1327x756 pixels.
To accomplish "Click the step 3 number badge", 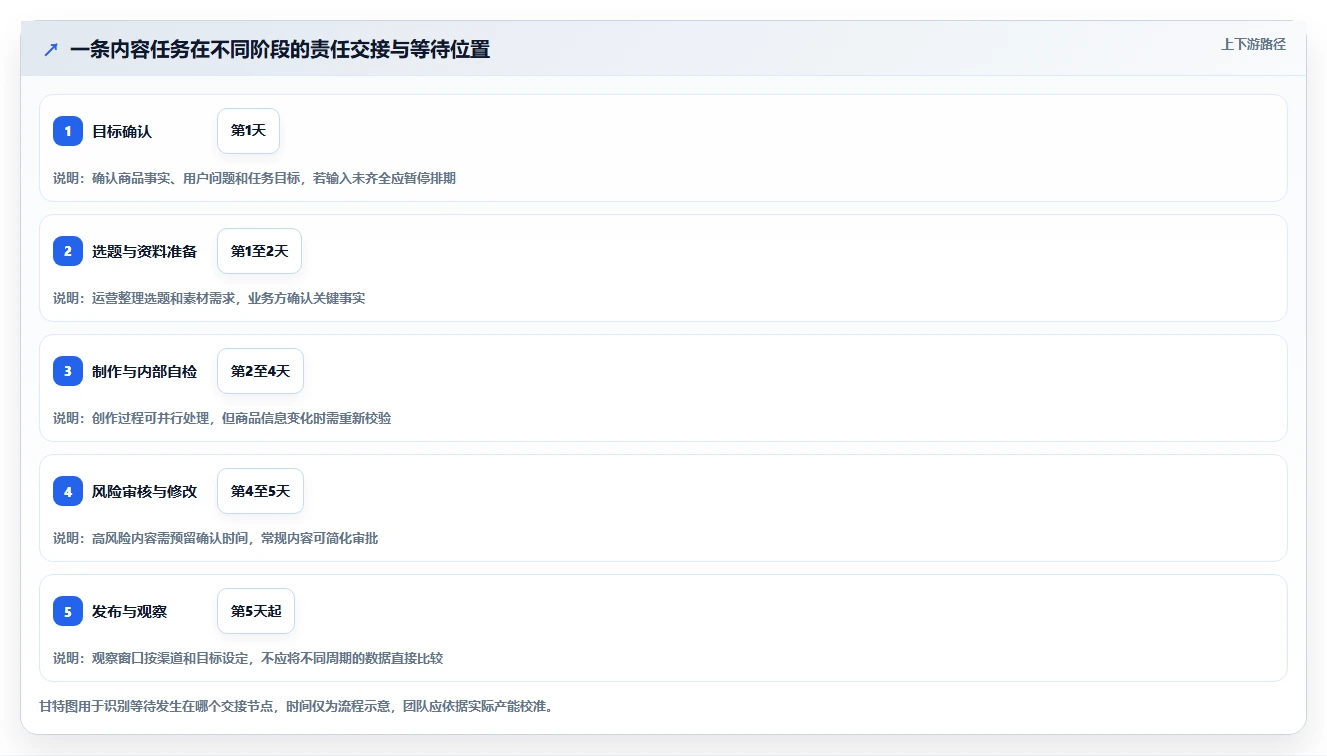I will tap(68, 371).
